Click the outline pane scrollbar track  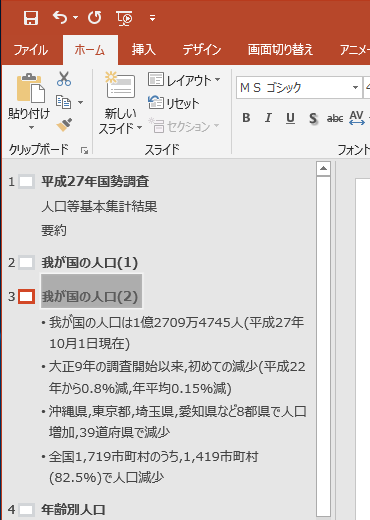coord(323,347)
